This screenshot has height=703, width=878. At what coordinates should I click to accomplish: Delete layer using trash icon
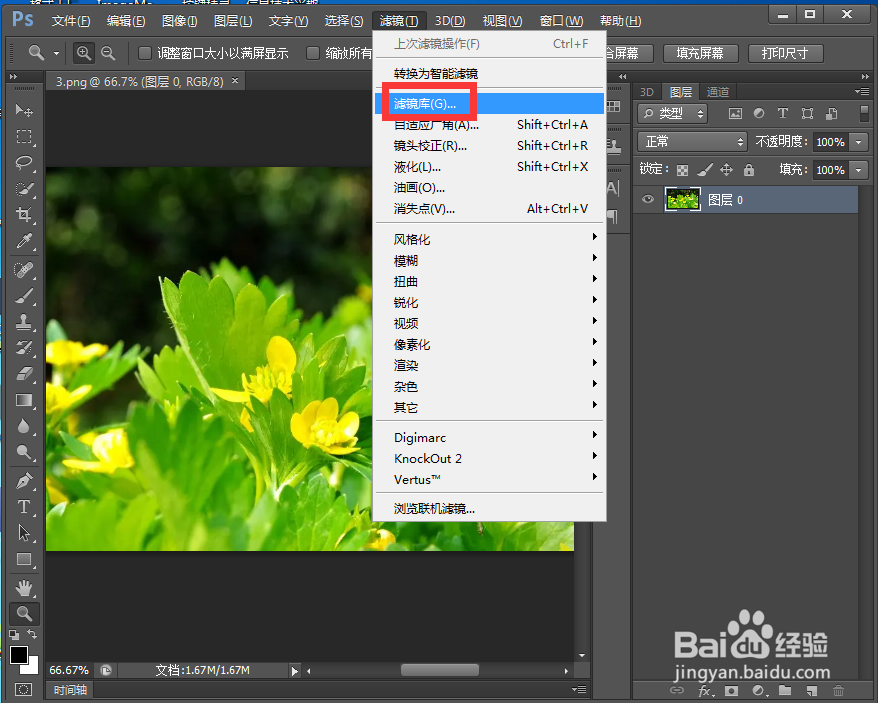[x=838, y=690]
